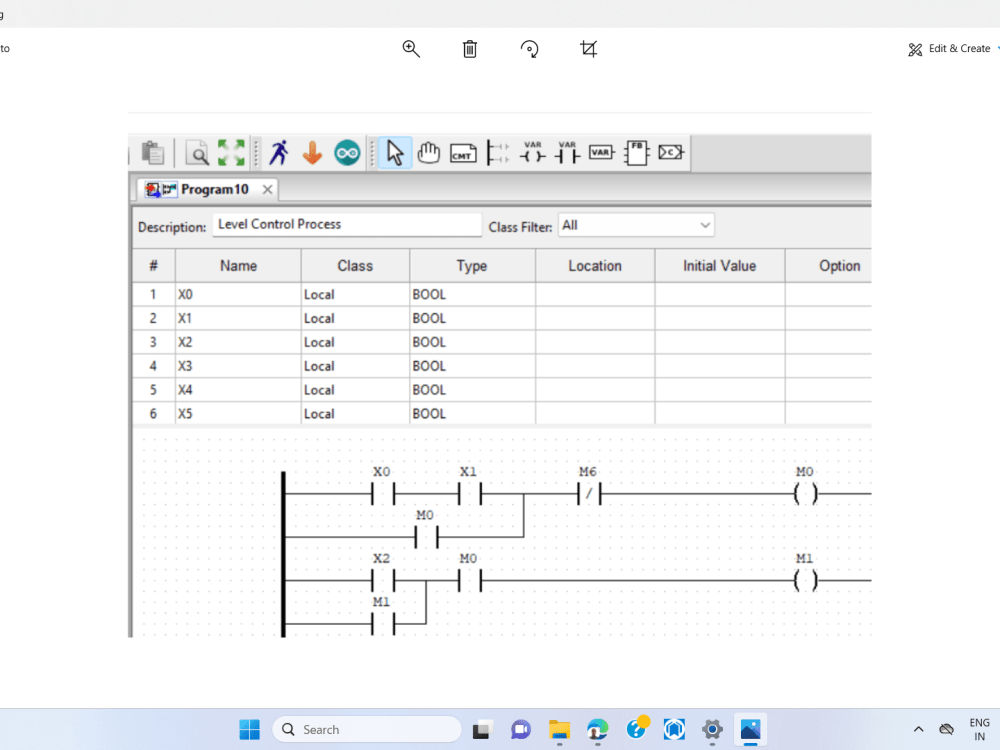Select the CMT comment tool
Image resolution: width=1000 pixels, height=750 pixels.
pos(462,153)
